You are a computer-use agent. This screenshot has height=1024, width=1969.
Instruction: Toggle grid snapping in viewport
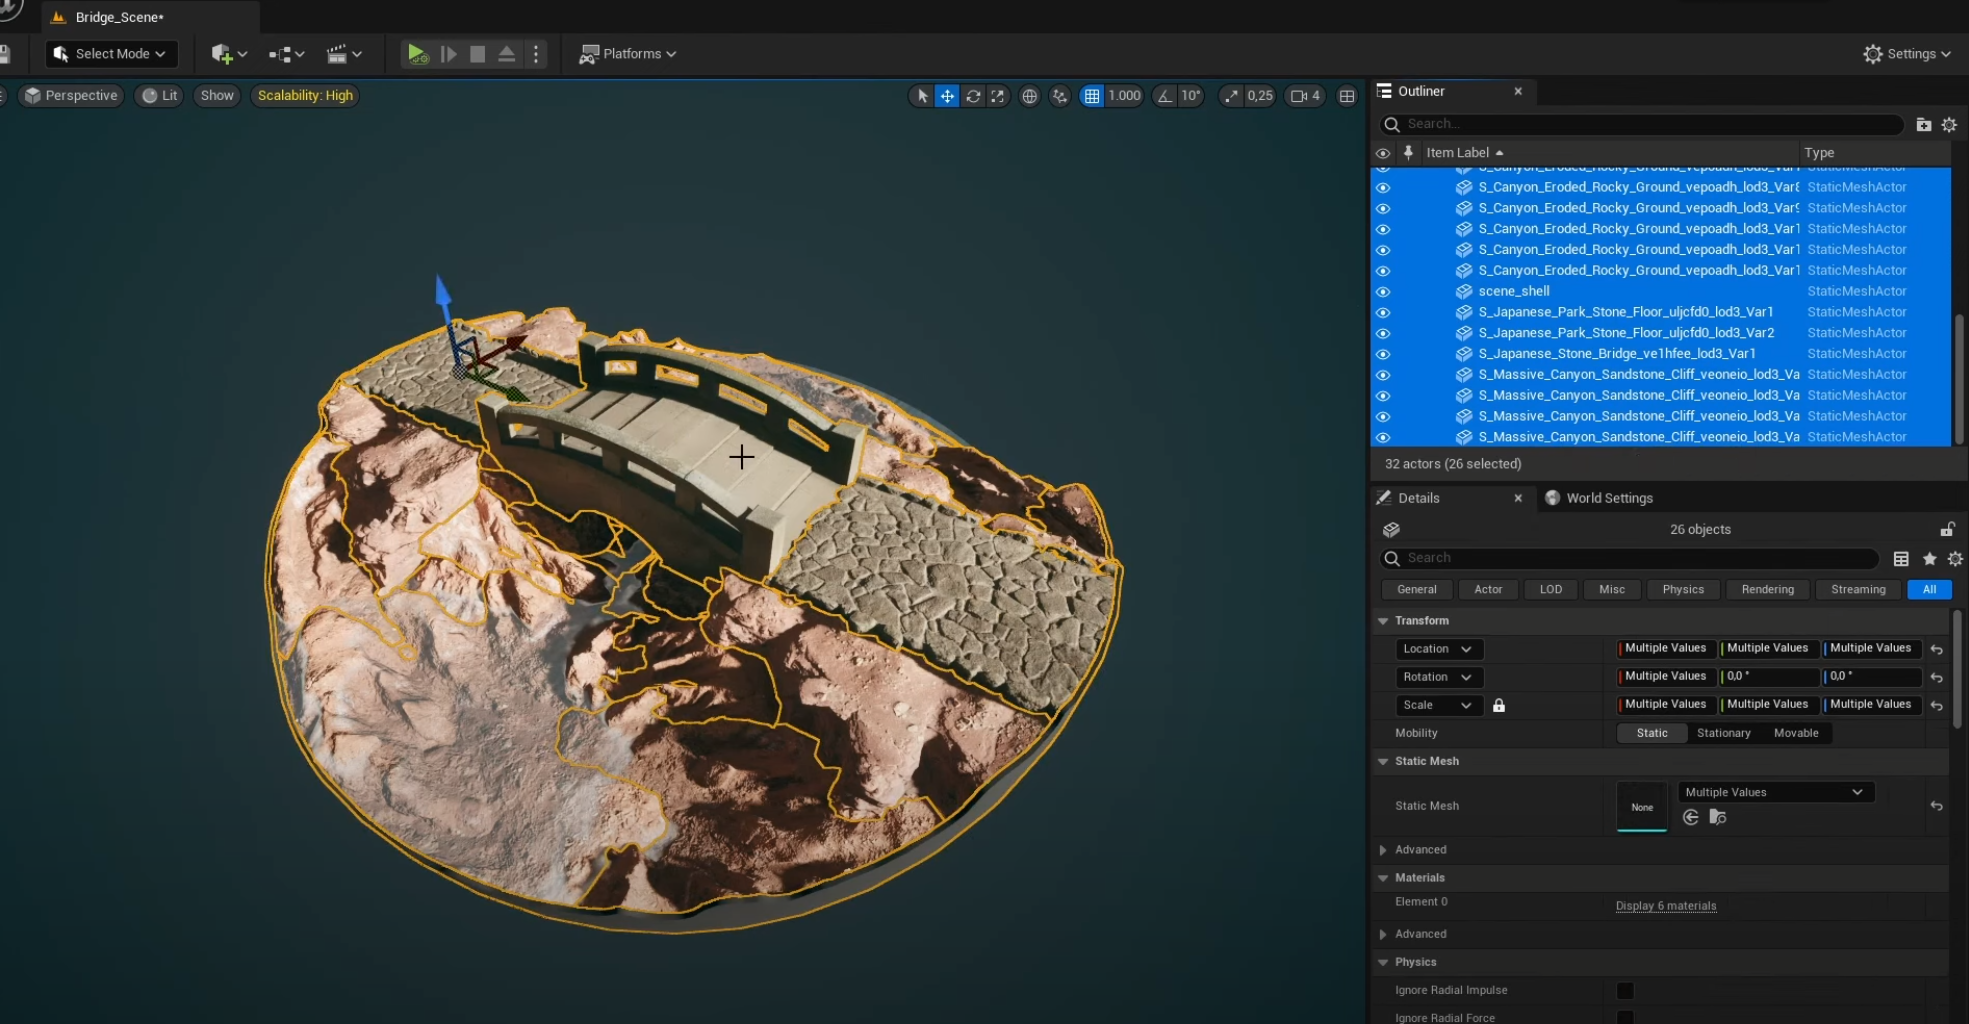click(1092, 96)
